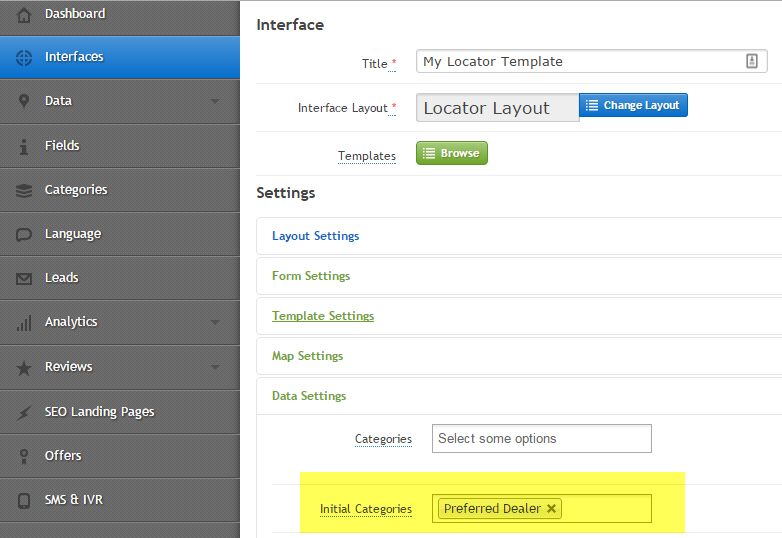Viewport: 782px width, 538px height.
Task: Click the Language speech bubble icon
Action: click(23, 234)
